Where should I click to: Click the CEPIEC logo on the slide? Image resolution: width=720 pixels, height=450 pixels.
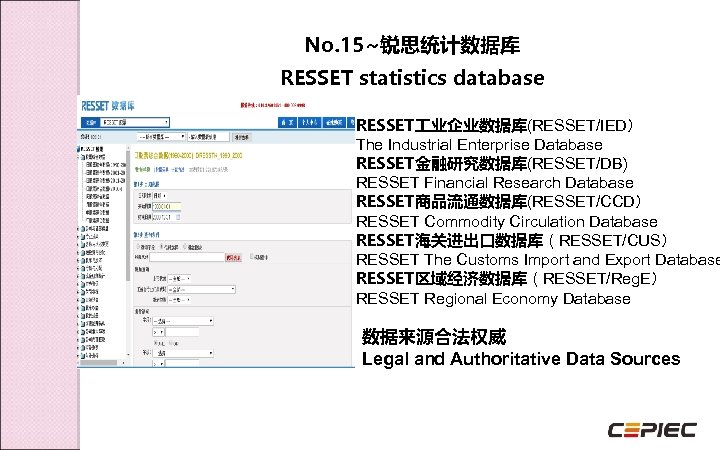[x=652, y=430]
